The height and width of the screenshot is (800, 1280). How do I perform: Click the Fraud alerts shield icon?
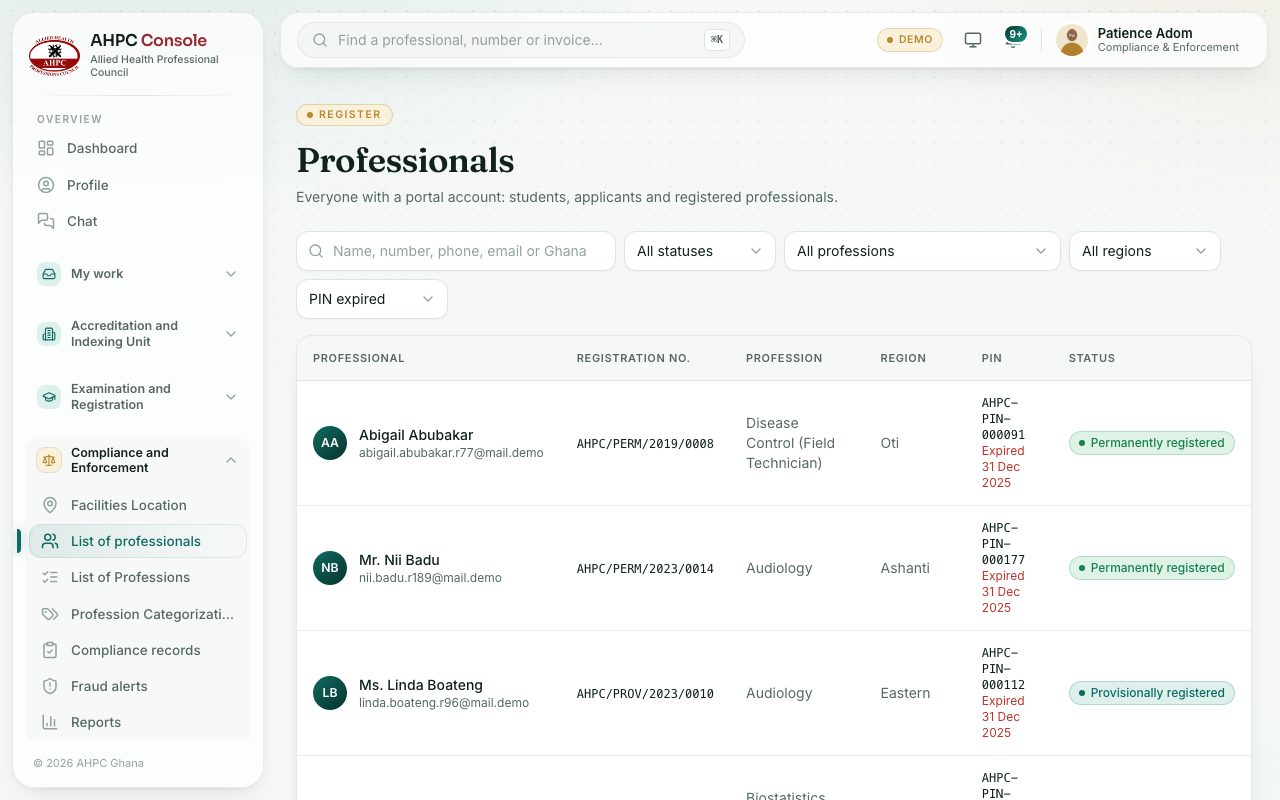[50, 686]
